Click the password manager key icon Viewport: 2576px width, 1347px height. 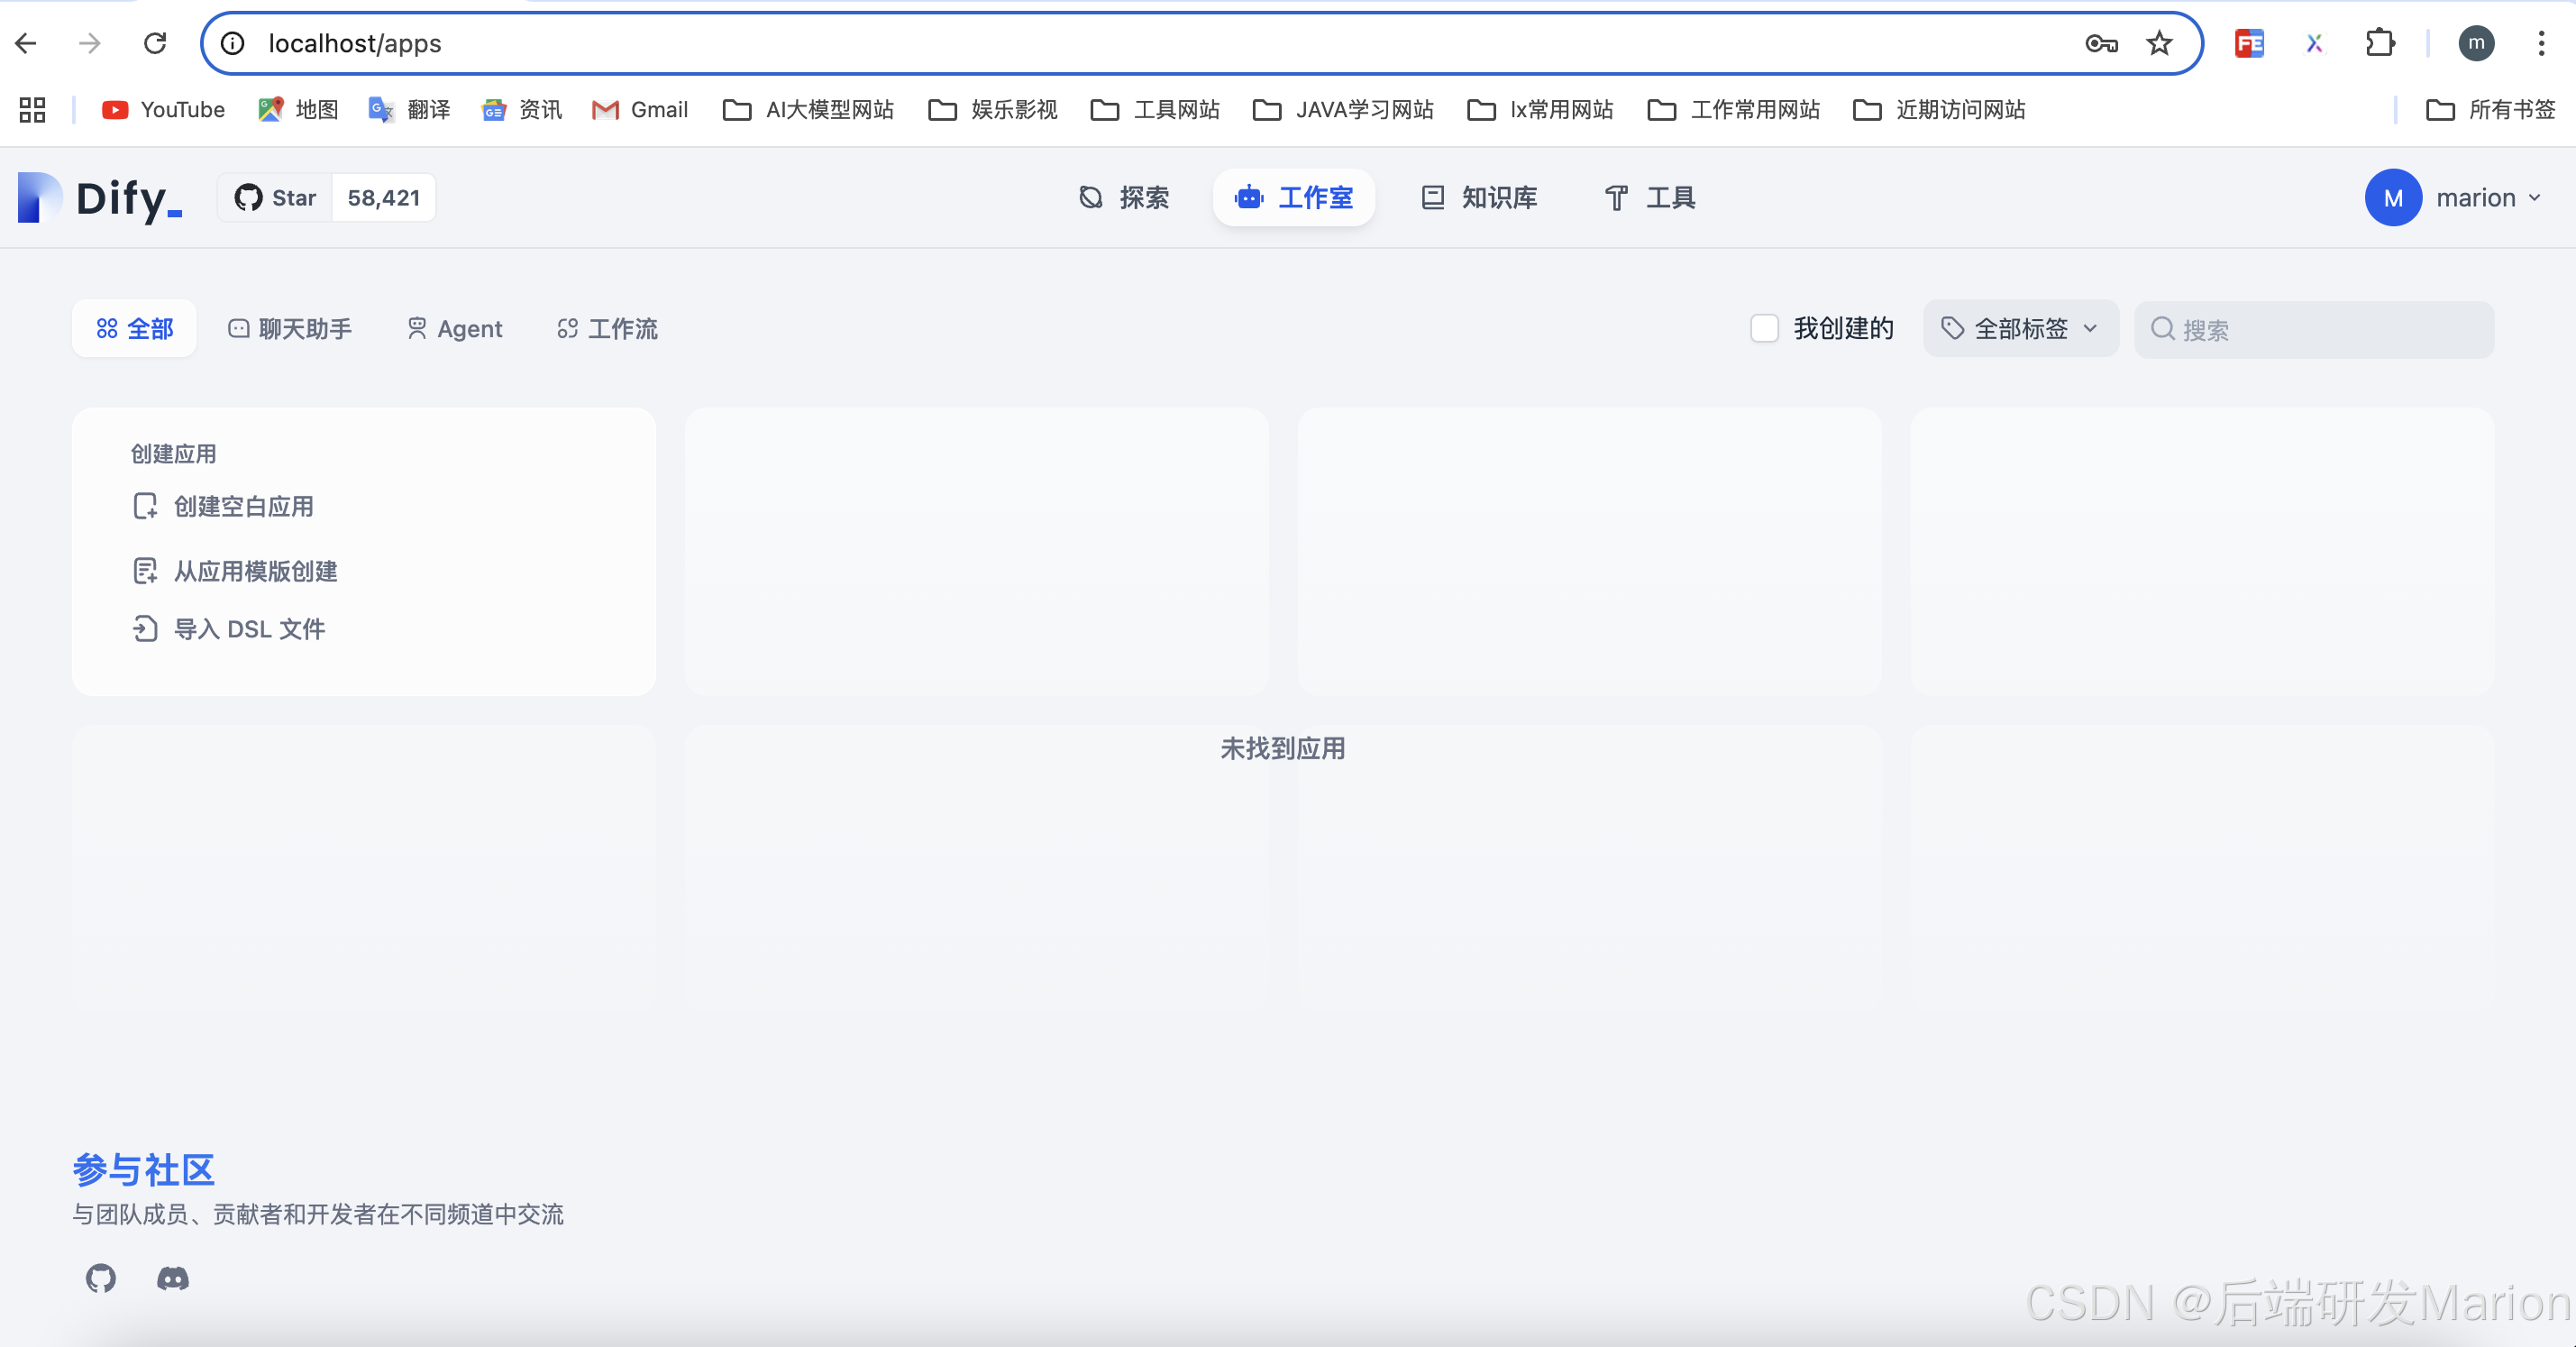[x=2102, y=43]
